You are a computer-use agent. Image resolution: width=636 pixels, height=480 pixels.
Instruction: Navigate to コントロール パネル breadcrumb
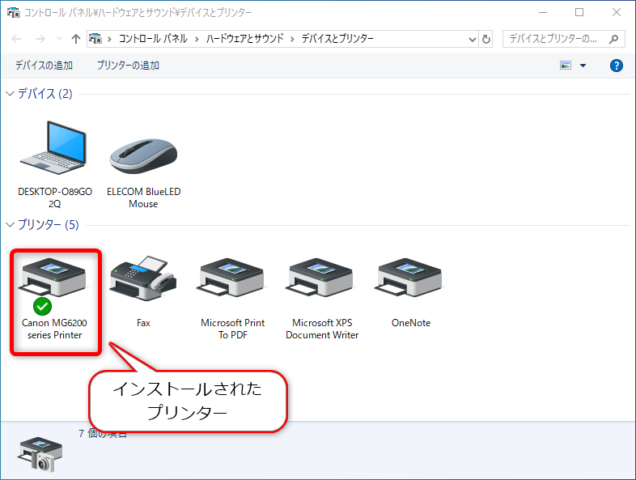[x=153, y=39]
